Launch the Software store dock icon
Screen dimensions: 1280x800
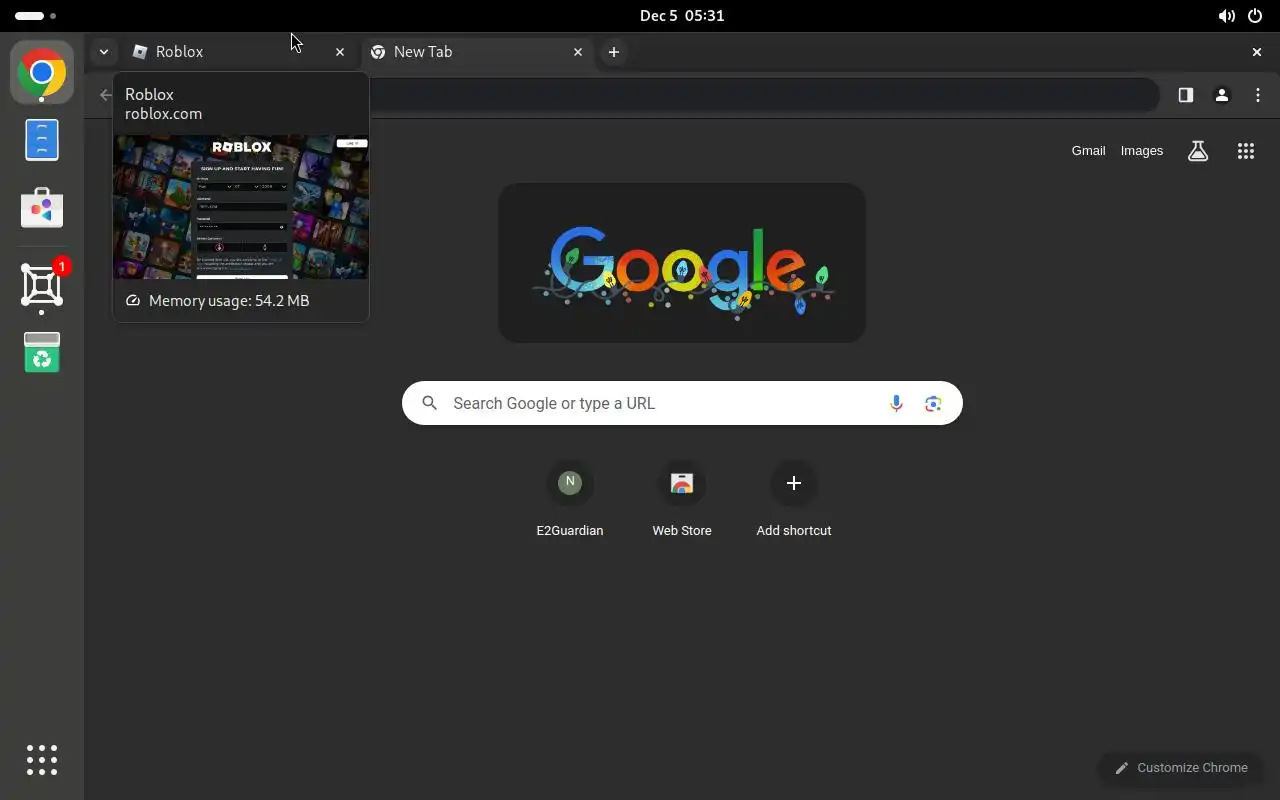coord(42,208)
